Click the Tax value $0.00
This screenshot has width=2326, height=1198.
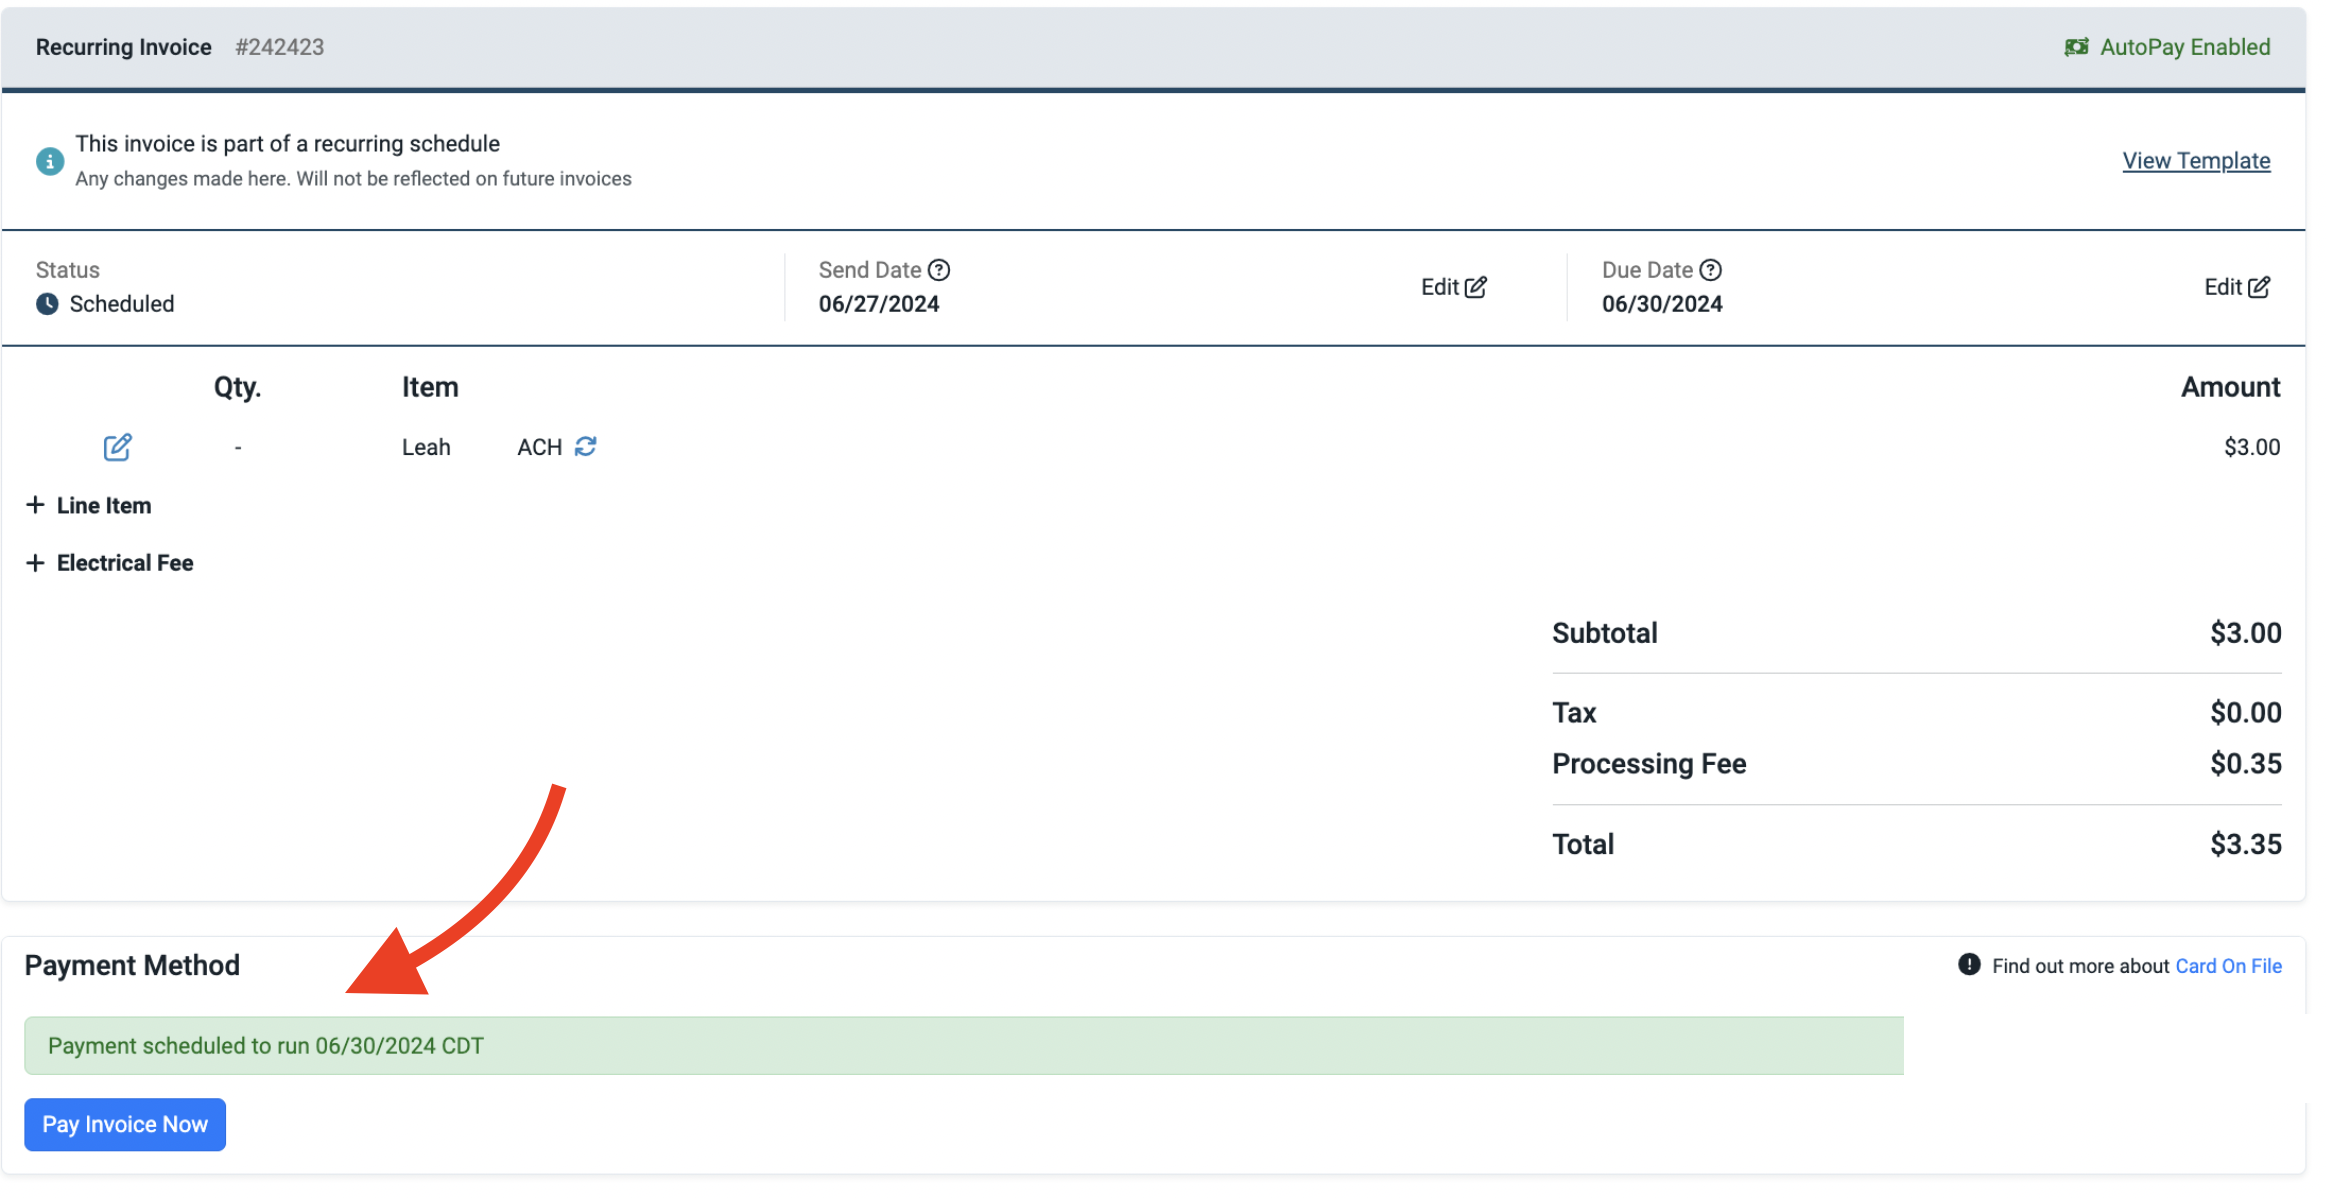click(2246, 713)
